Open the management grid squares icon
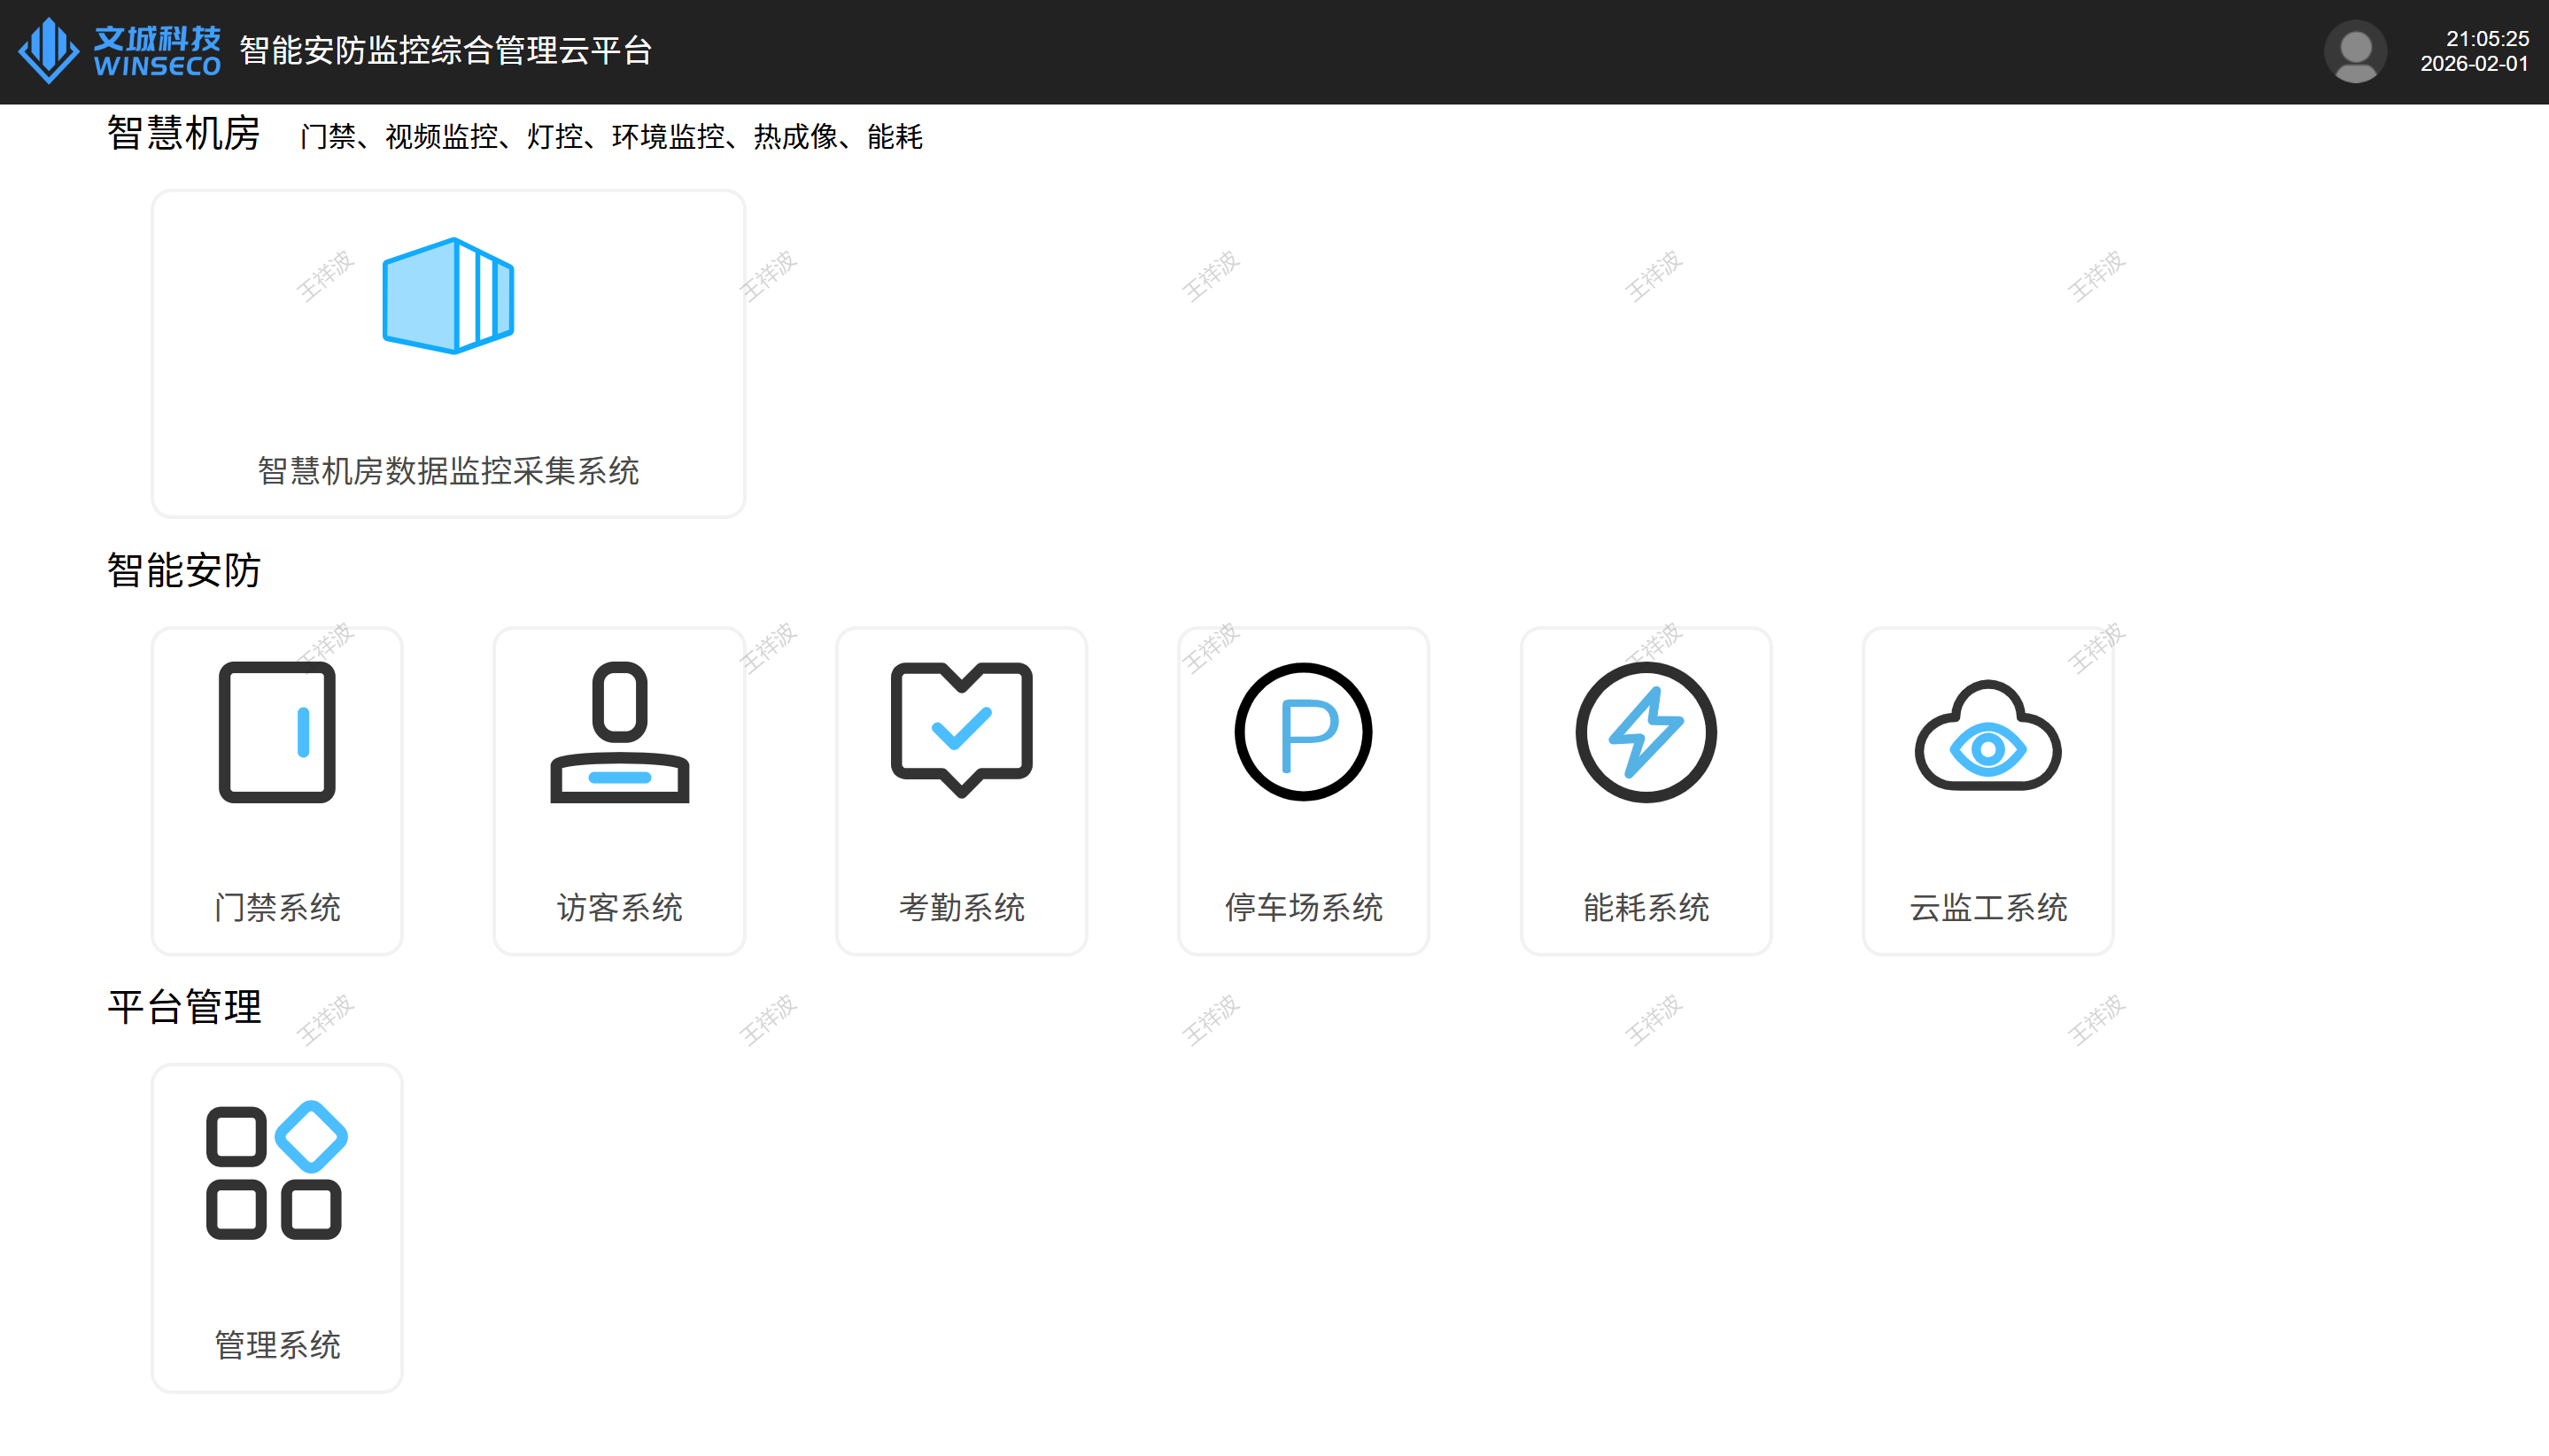 277,1170
